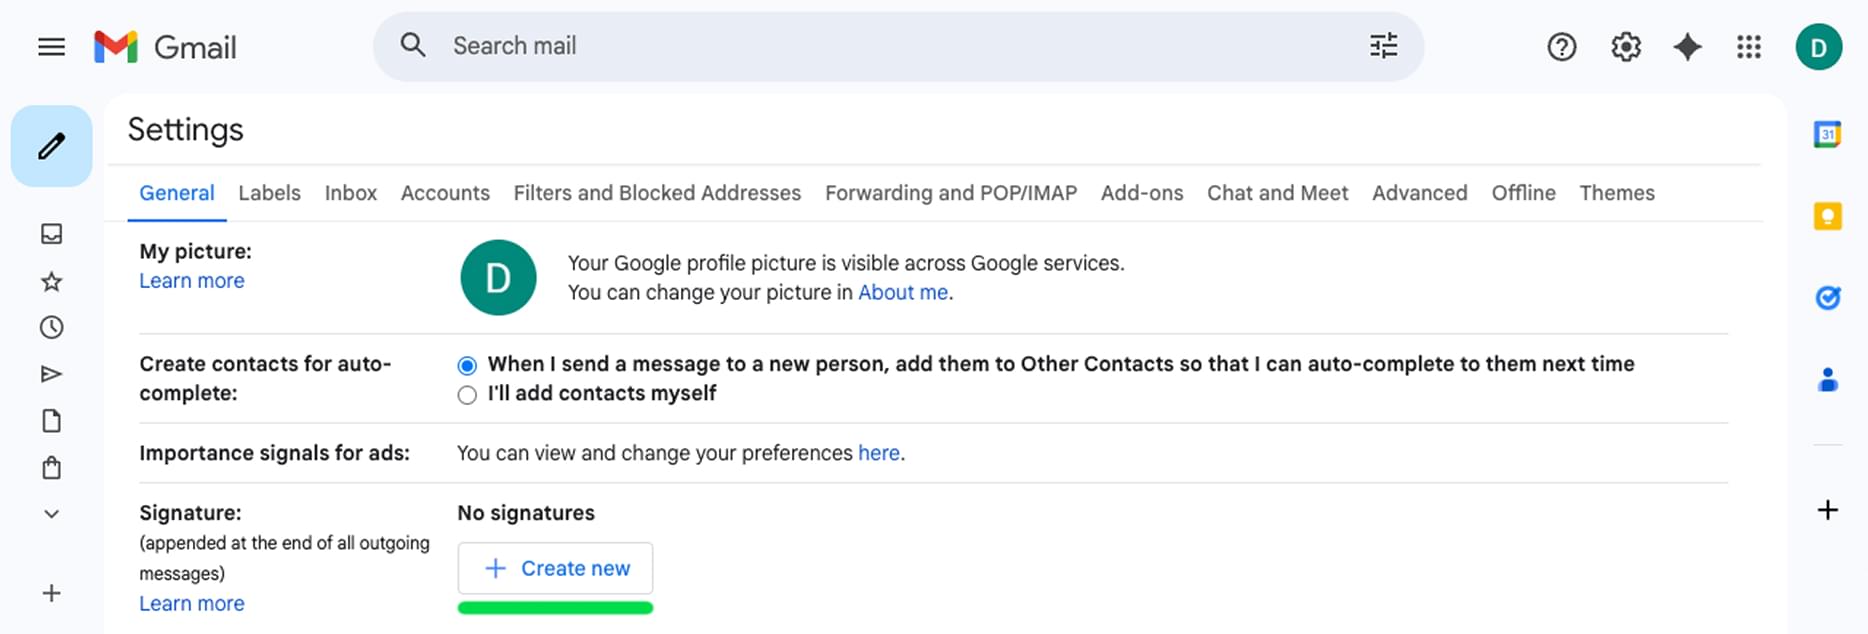1868x634 pixels.
Task: Show search options filter icon
Action: [x=1384, y=46]
